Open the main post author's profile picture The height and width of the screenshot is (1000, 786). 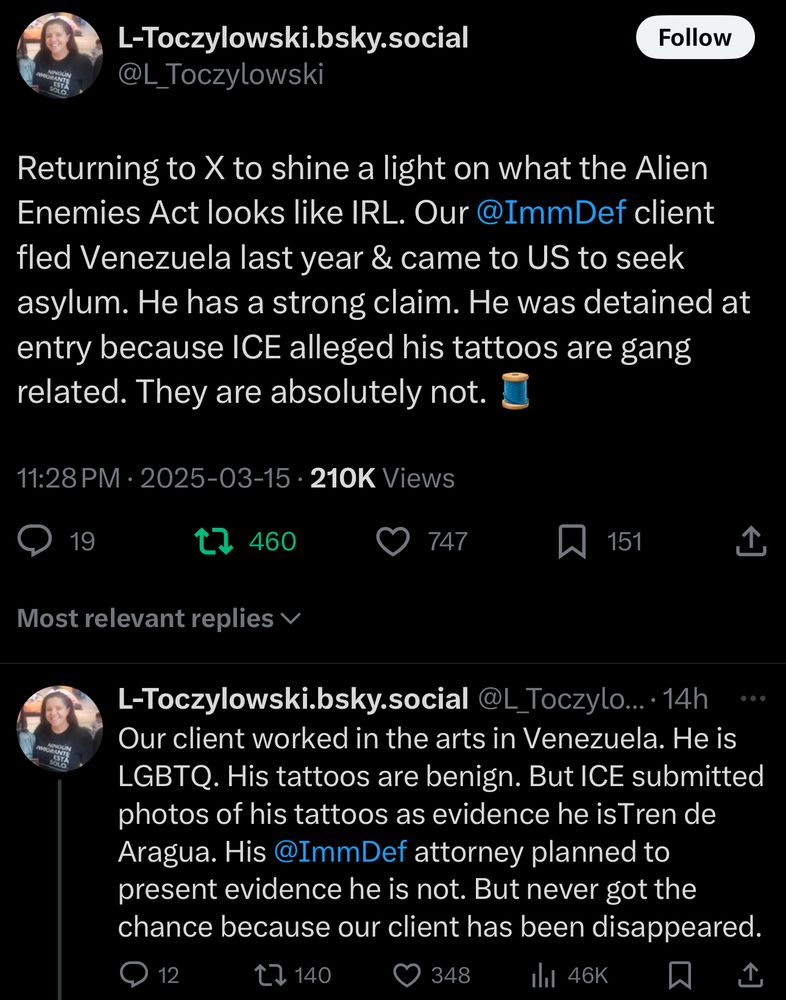click(x=59, y=56)
